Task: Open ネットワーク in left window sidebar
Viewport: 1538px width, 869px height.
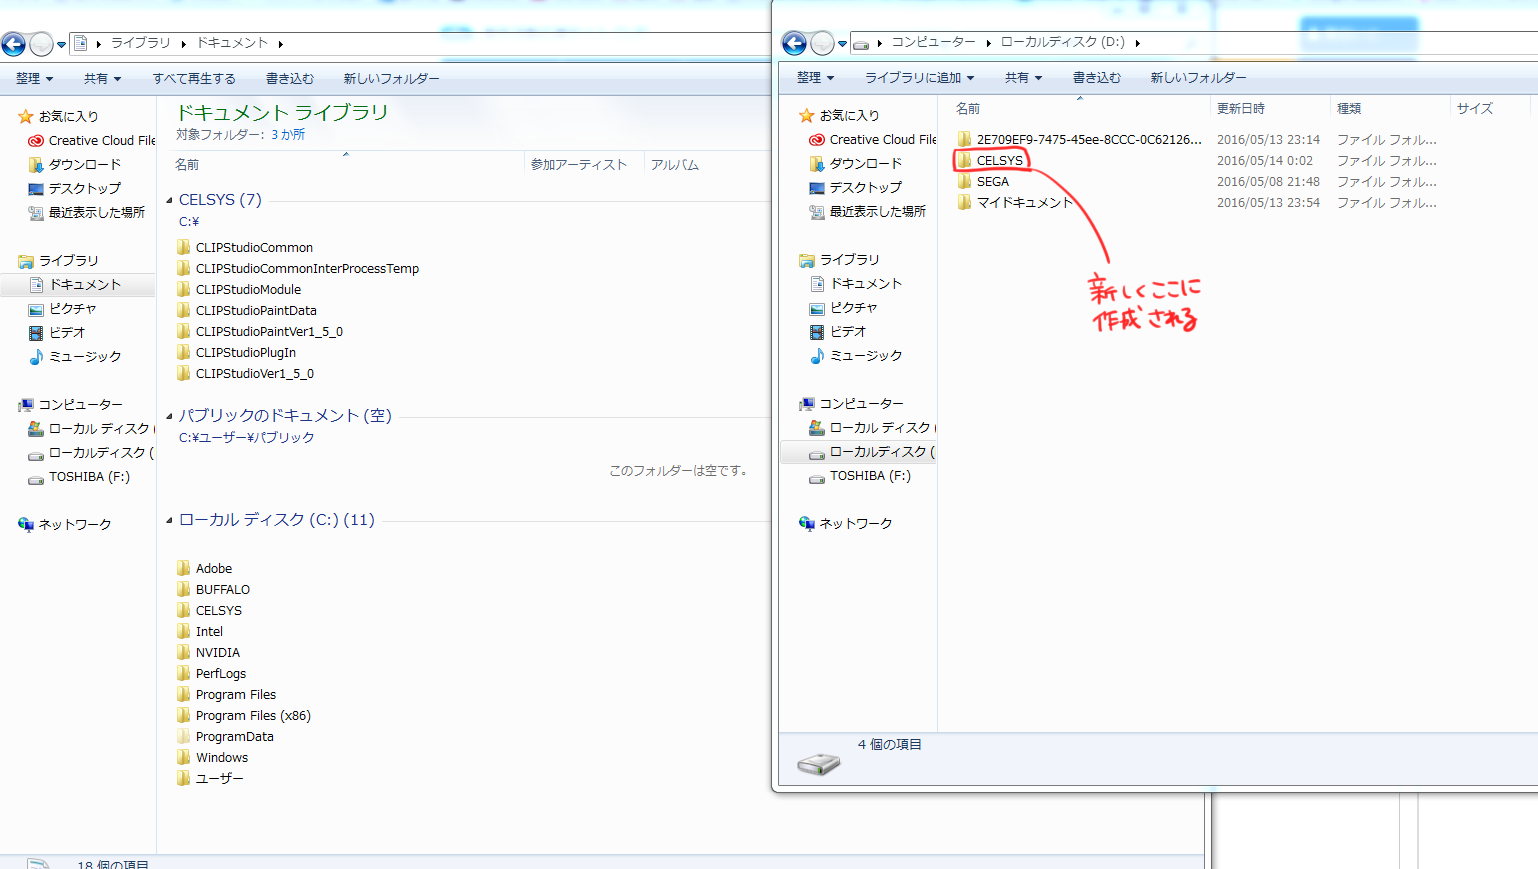Action: [x=65, y=524]
